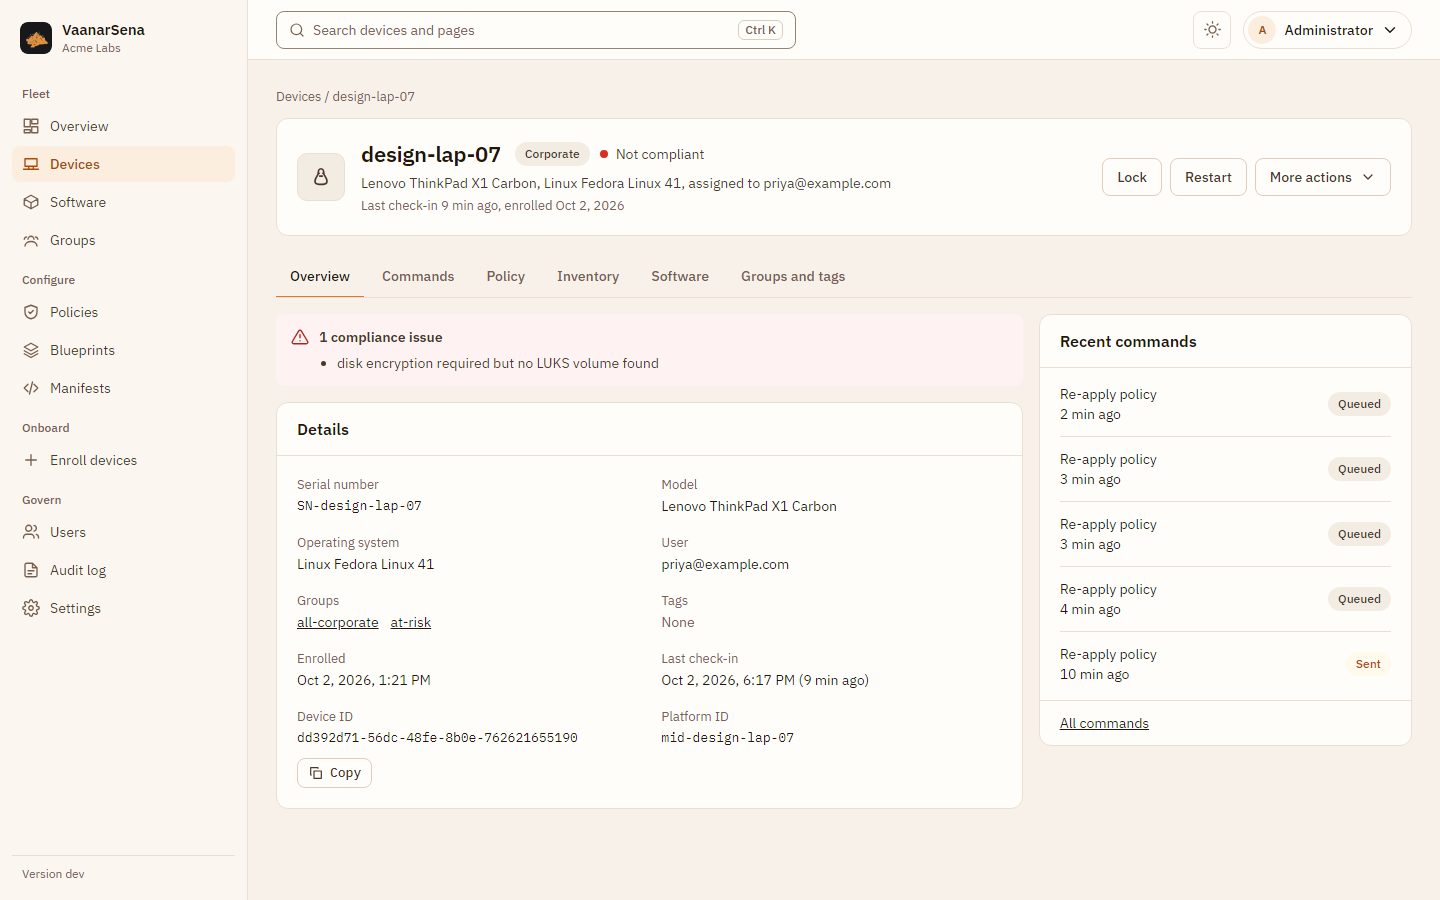Follow the All commands link
The height and width of the screenshot is (900, 1440).
[x=1104, y=723]
